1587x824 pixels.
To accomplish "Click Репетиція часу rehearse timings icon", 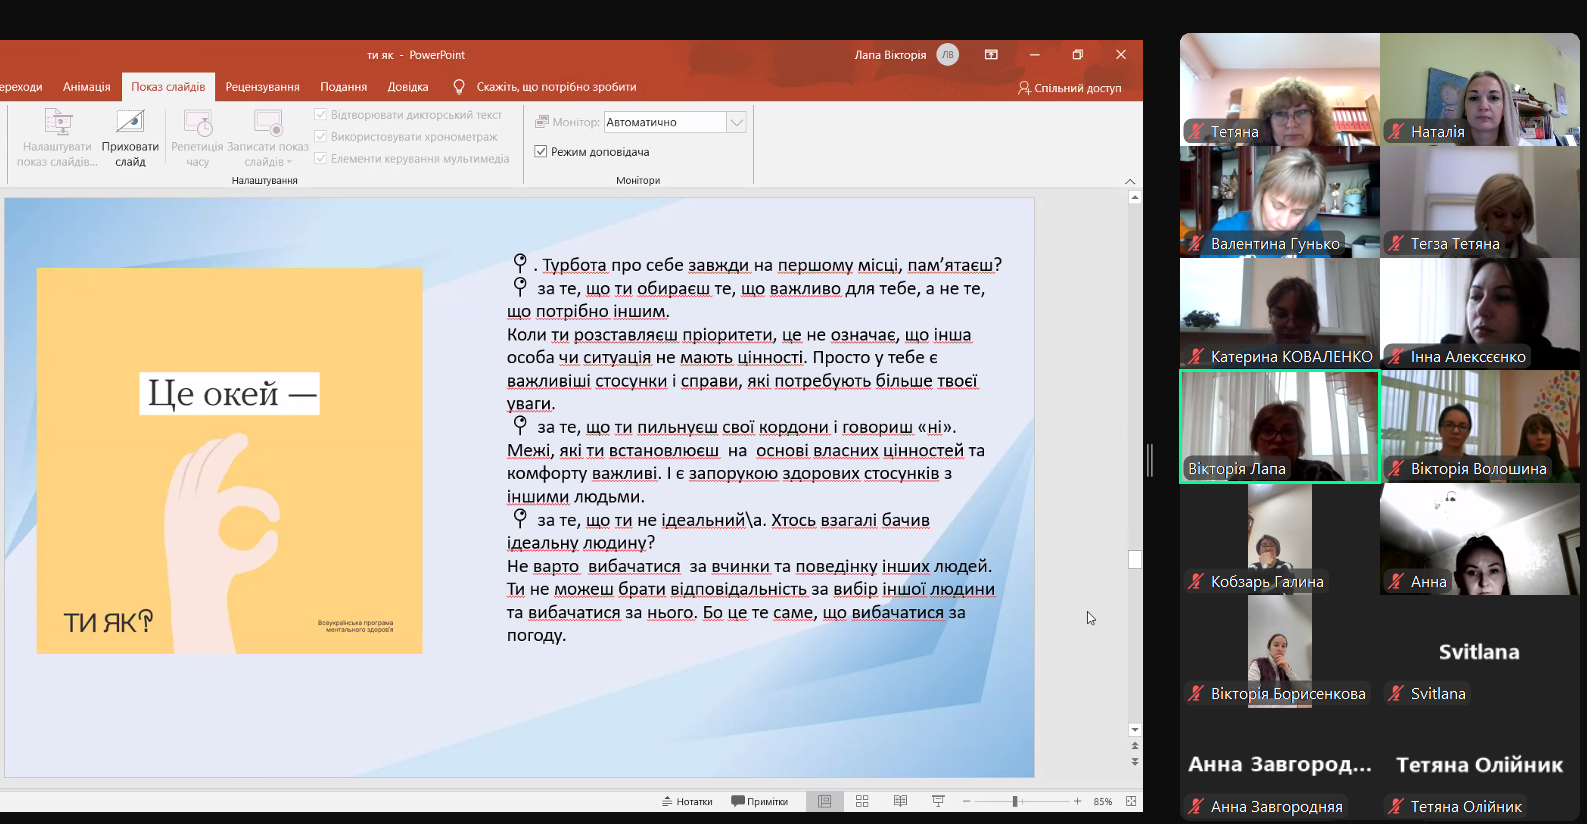I will click(x=198, y=123).
